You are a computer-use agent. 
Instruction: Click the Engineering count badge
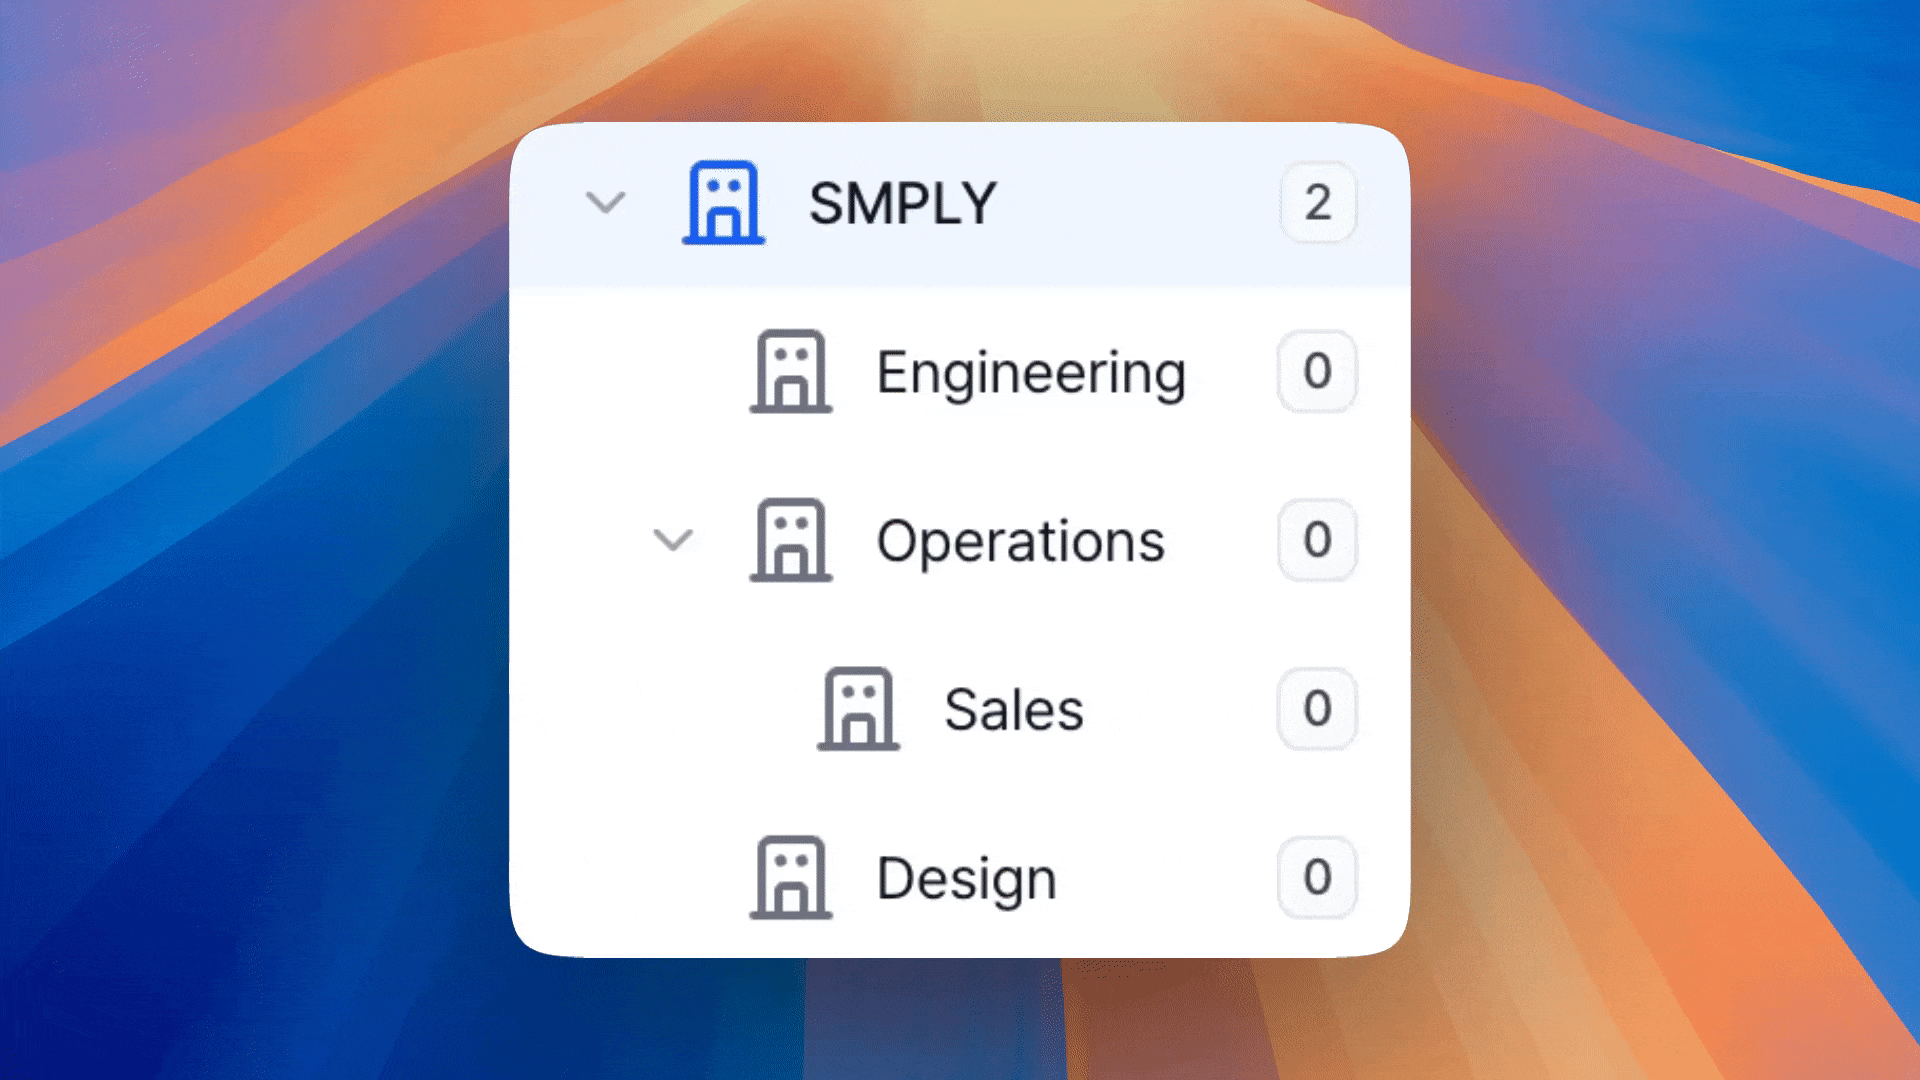[x=1317, y=372]
